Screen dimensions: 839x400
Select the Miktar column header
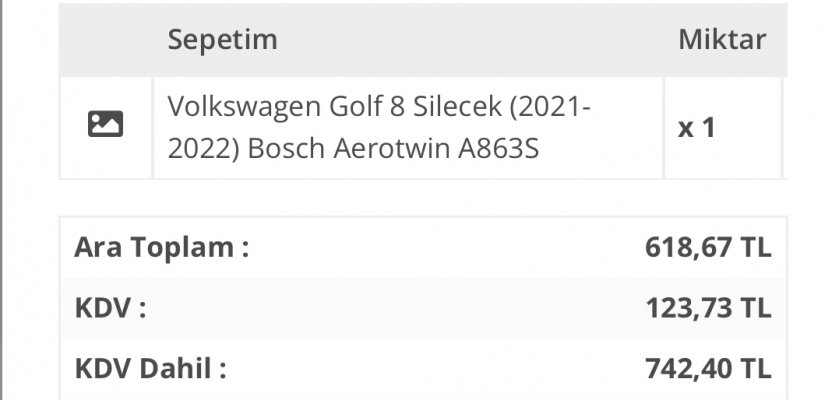(x=722, y=40)
